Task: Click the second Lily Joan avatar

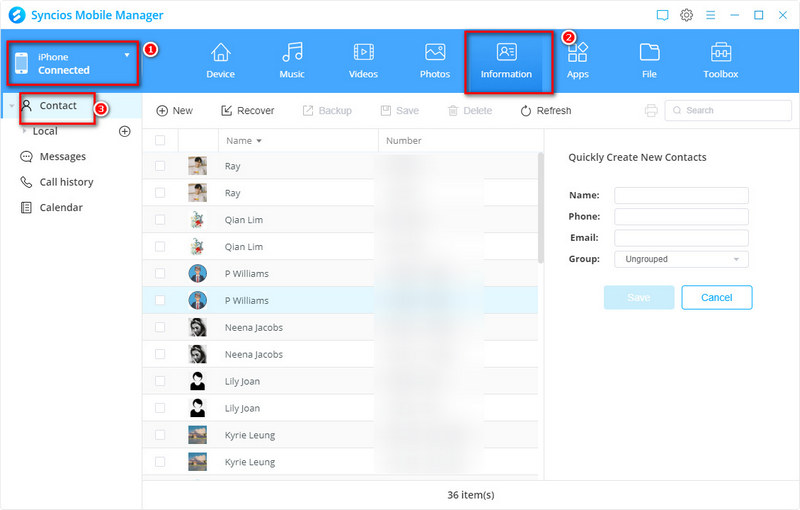Action: pyautogui.click(x=197, y=408)
